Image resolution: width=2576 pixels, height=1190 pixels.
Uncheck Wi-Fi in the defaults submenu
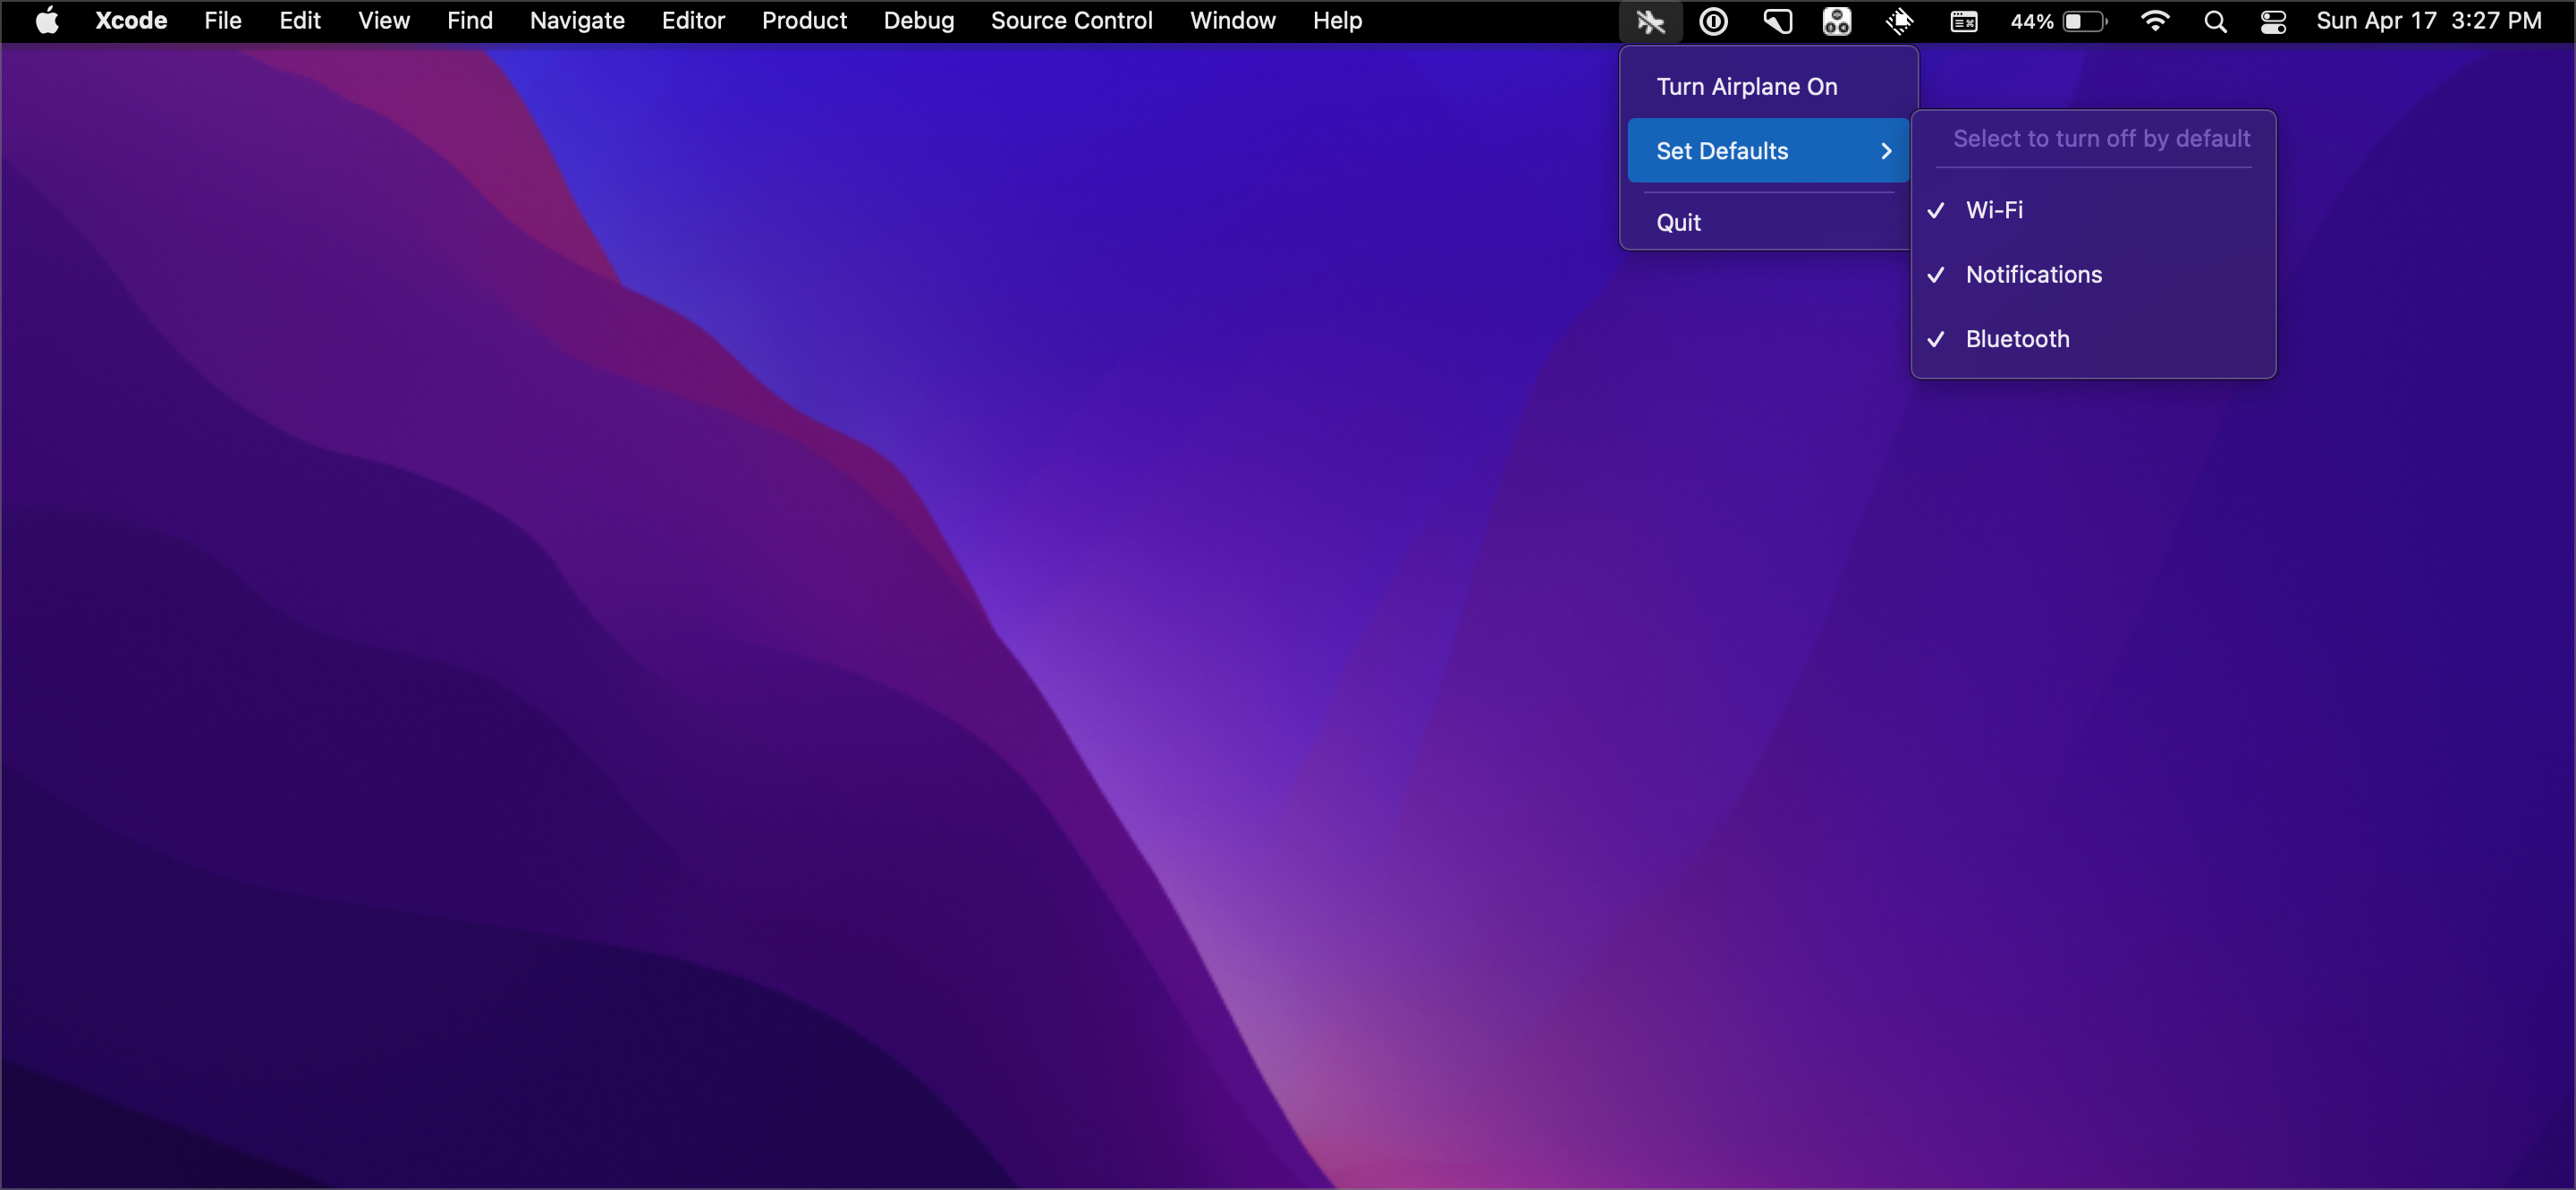pos(1994,210)
